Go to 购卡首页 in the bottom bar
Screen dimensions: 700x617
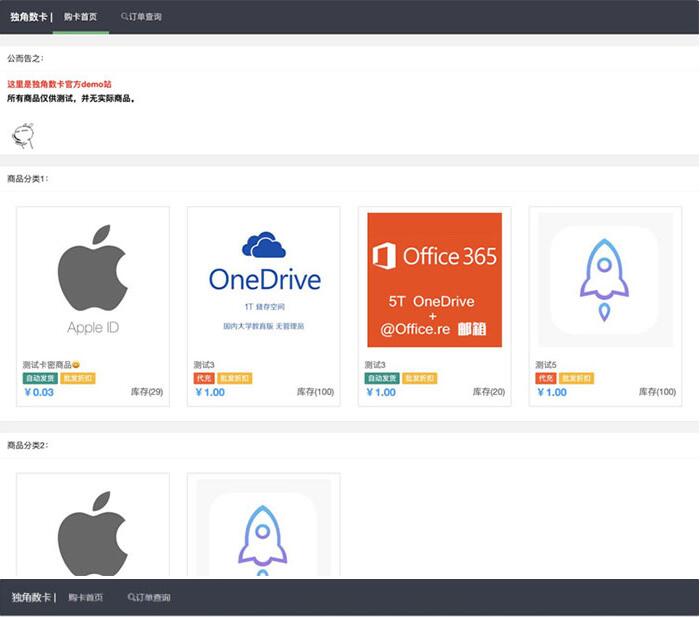pyautogui.click(x=86, y=597)
